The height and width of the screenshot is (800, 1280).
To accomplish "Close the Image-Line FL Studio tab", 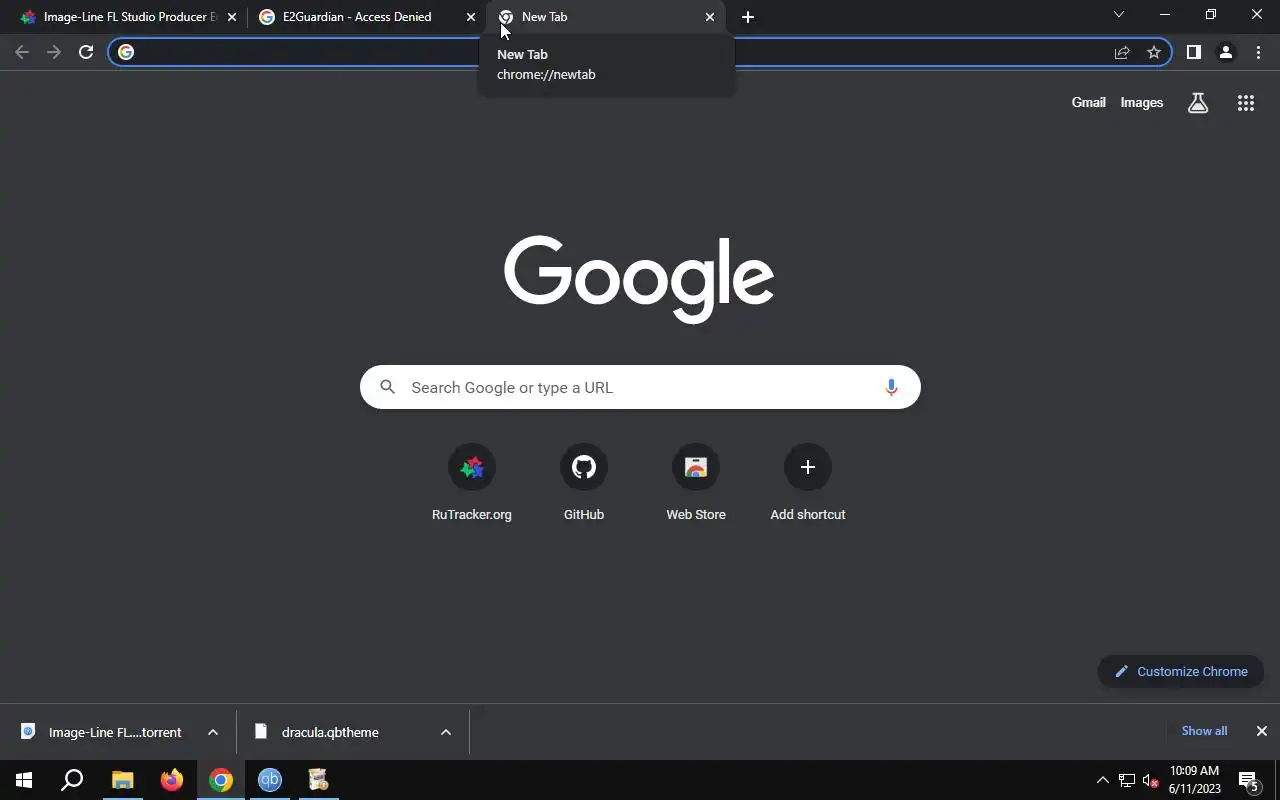I will [x=232, y=17].
